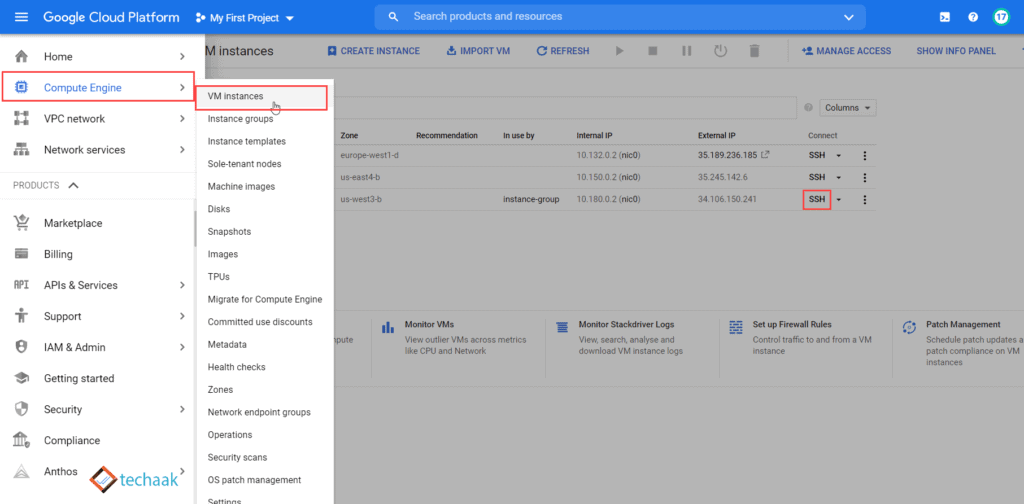The width and height of the screenshot is (1024, 504).
Task: Open SSH dropdown arrow for us-east4-b
Action: coord(839,178)
